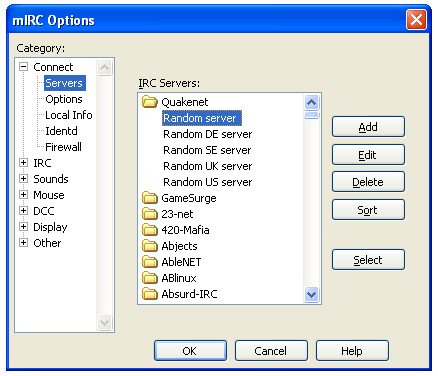Select the Sounds tree label
The height and width of the screenshot is (376, 438).
tap(51, 179)
